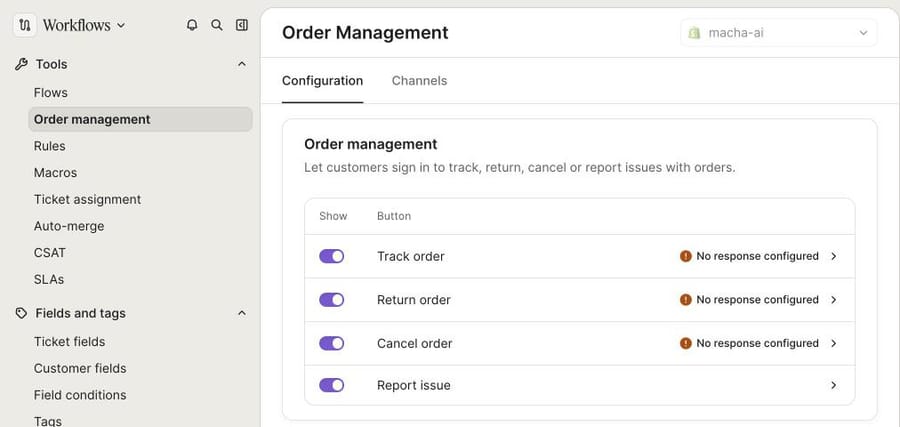This screenshot has width=900, height=427.
Task: Switch to the Channels tab
Action: (420, 81)
